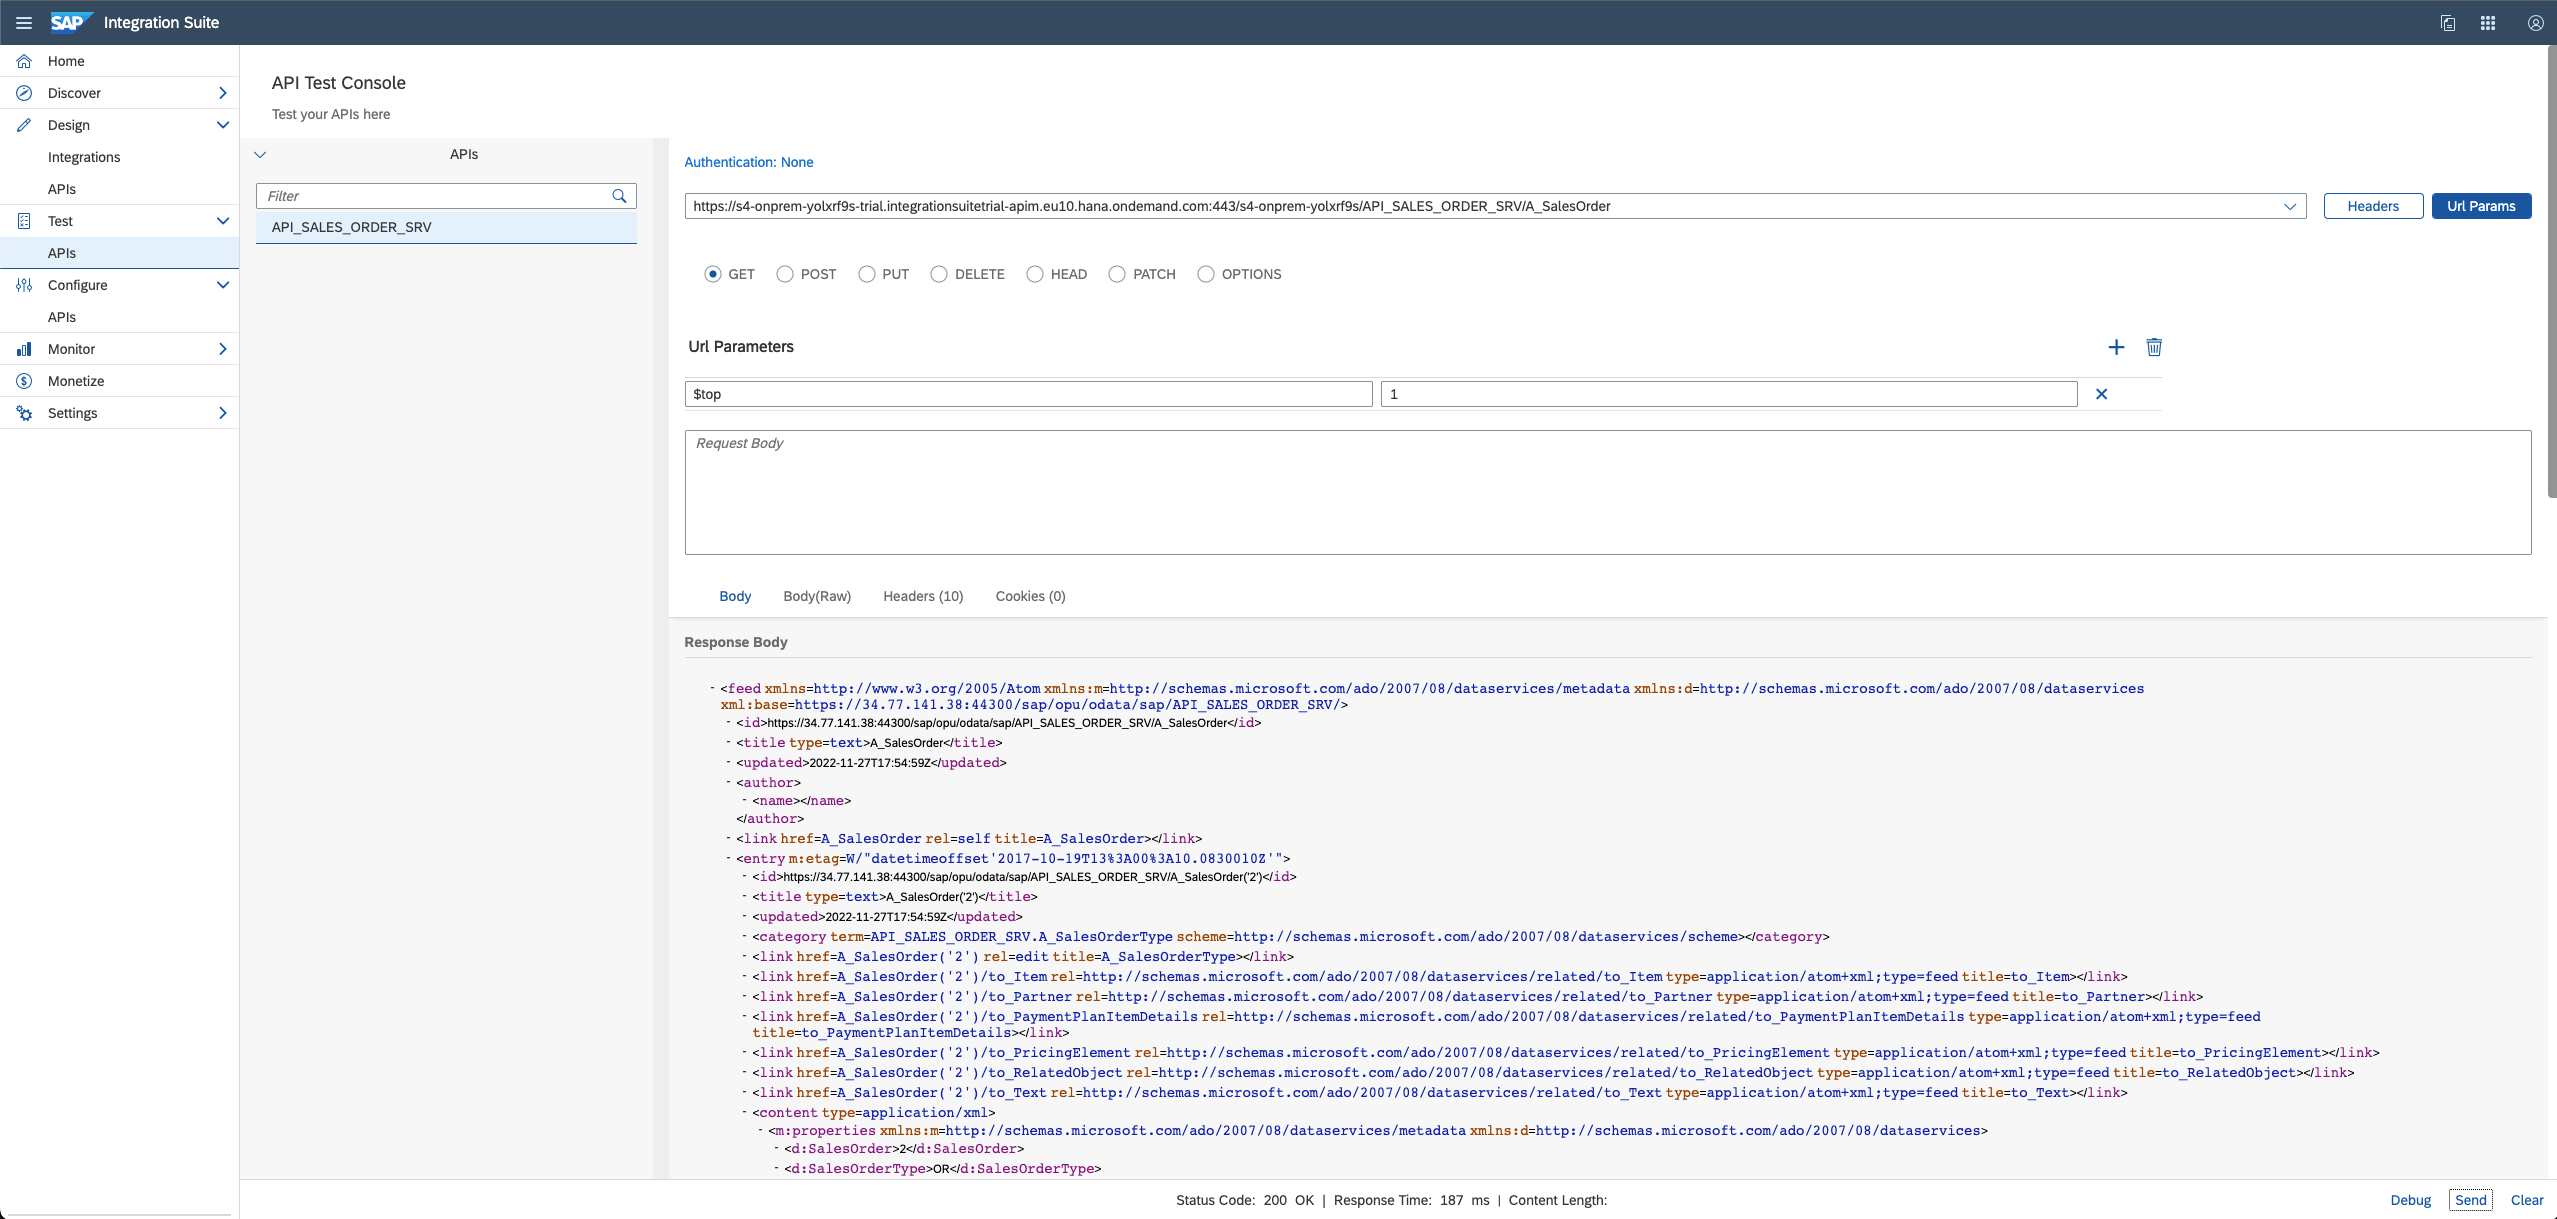Click the Design pencil icon
This screenshot has width=2557, height=1219.
24,125
